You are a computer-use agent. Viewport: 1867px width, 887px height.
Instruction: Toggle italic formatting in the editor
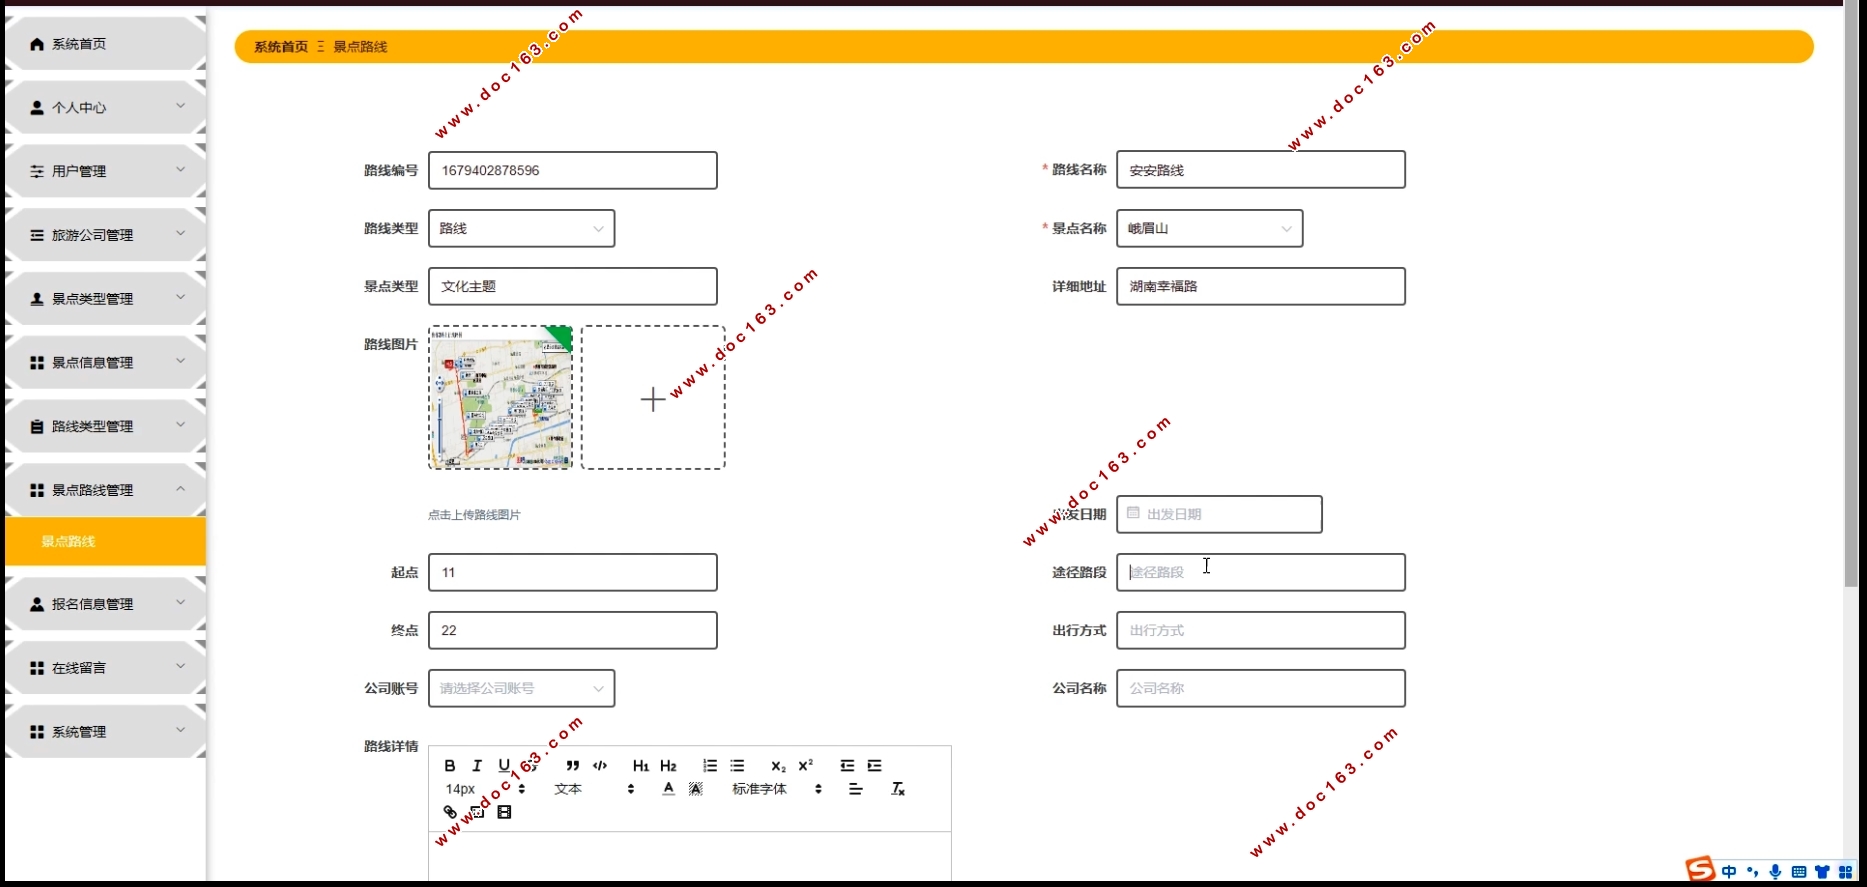coord(477,766)
